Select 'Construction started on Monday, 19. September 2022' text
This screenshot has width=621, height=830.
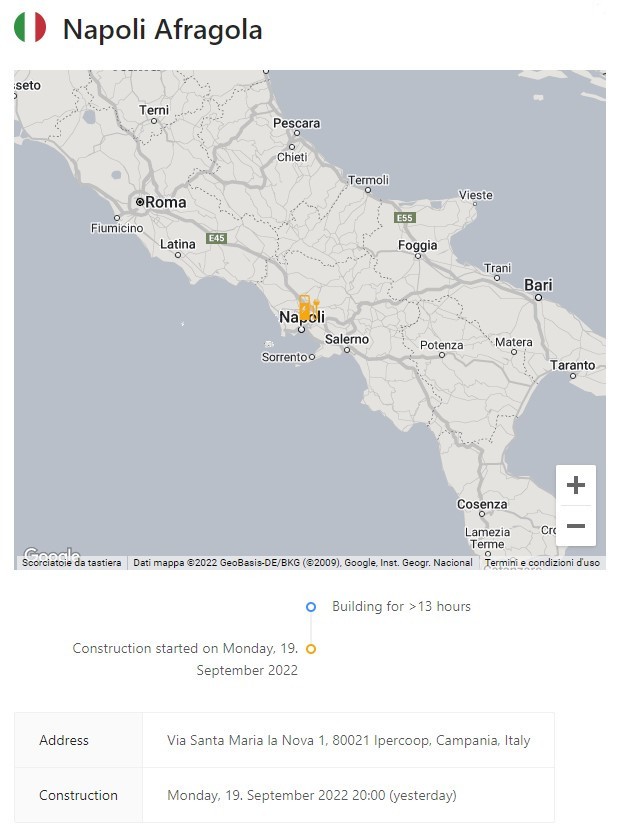pyautogui.click(x=185, y=659)
